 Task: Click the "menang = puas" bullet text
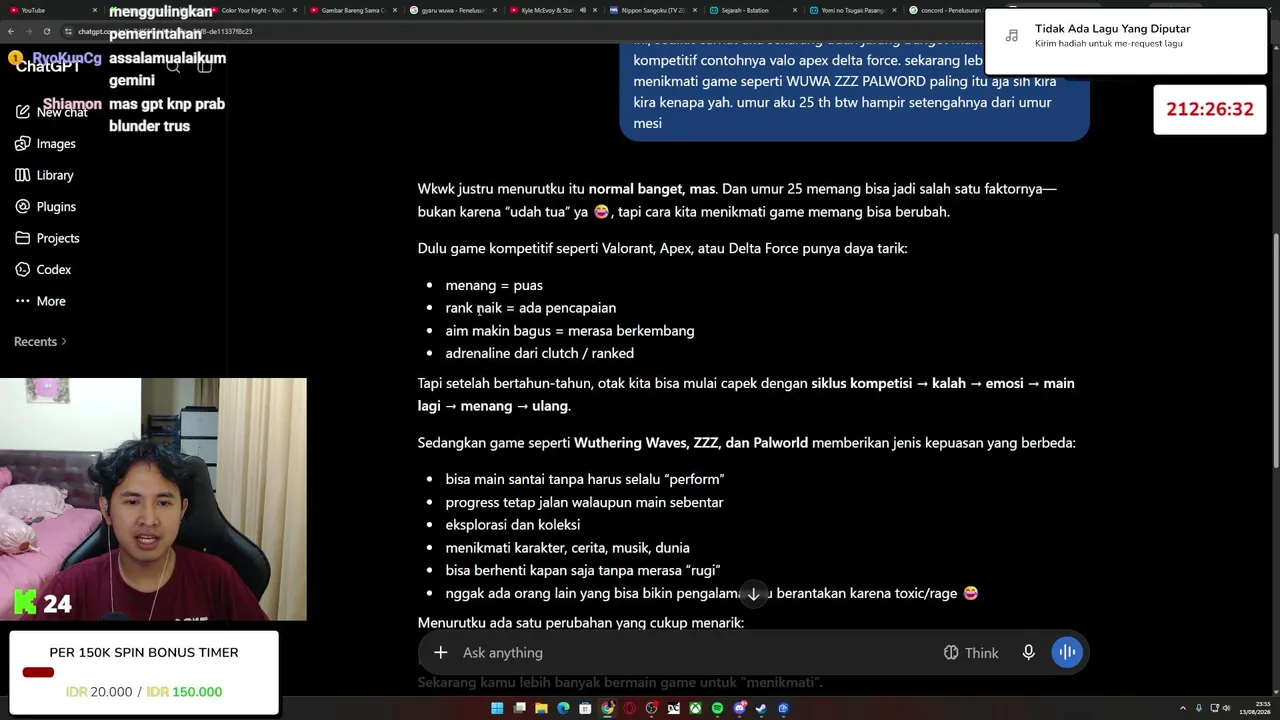pyautogui.click(x=494, y=286)
